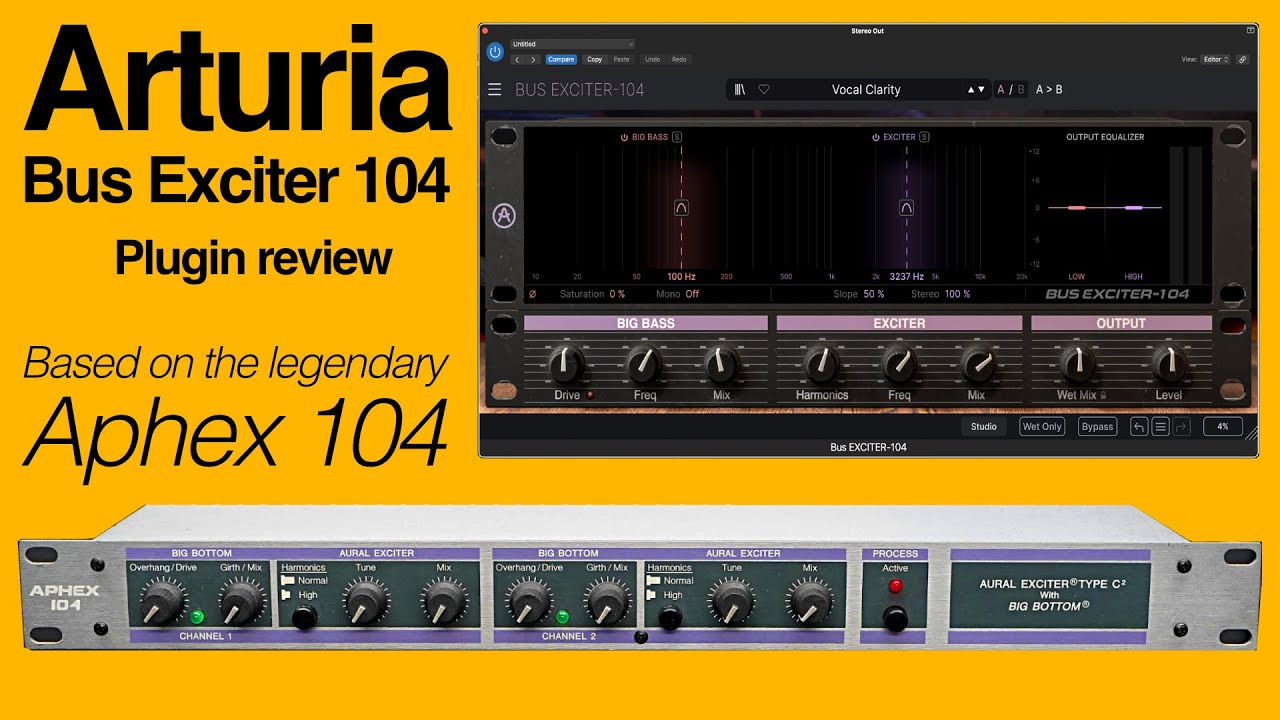
Task: Click the BUS EXCITER-104 title text
Action: coord(579,89)
